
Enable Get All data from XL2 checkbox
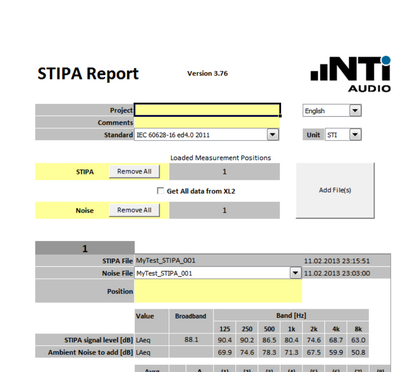160,191
